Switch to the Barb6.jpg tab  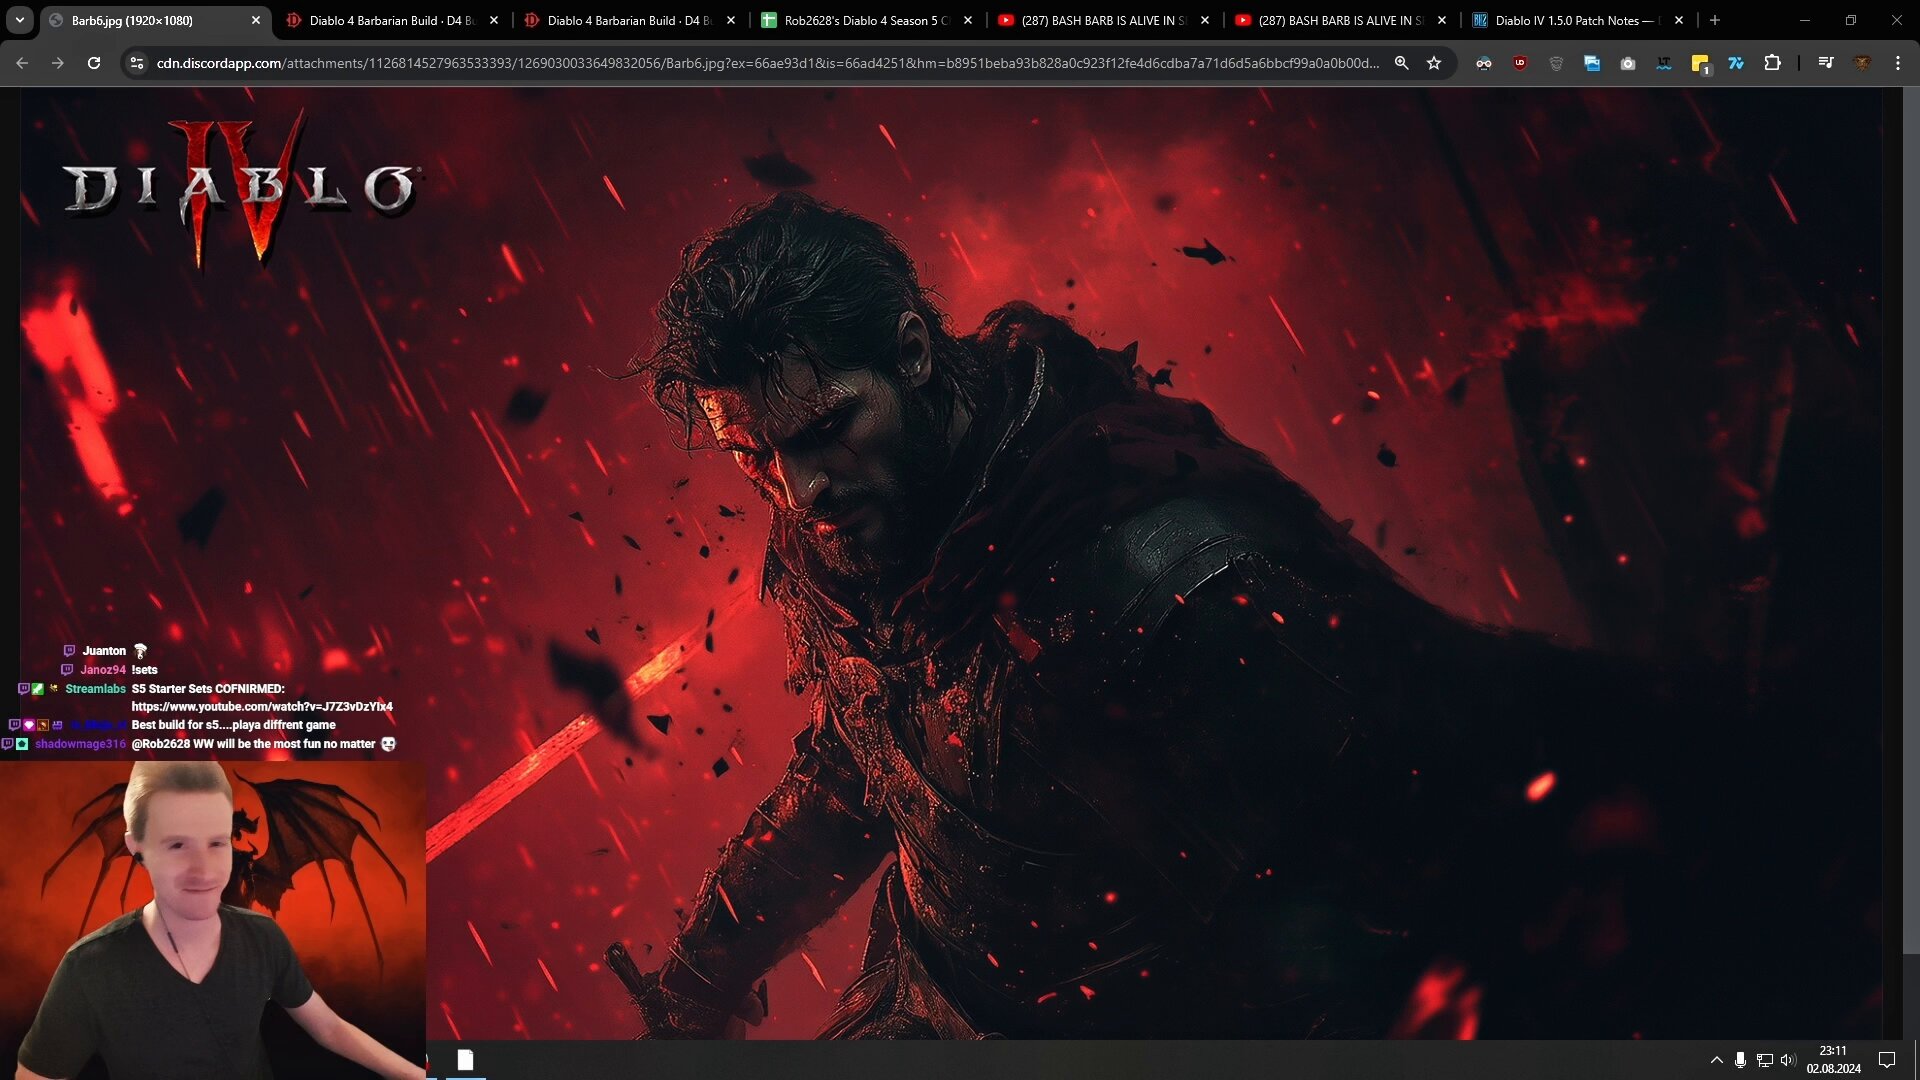pos(155,20)
